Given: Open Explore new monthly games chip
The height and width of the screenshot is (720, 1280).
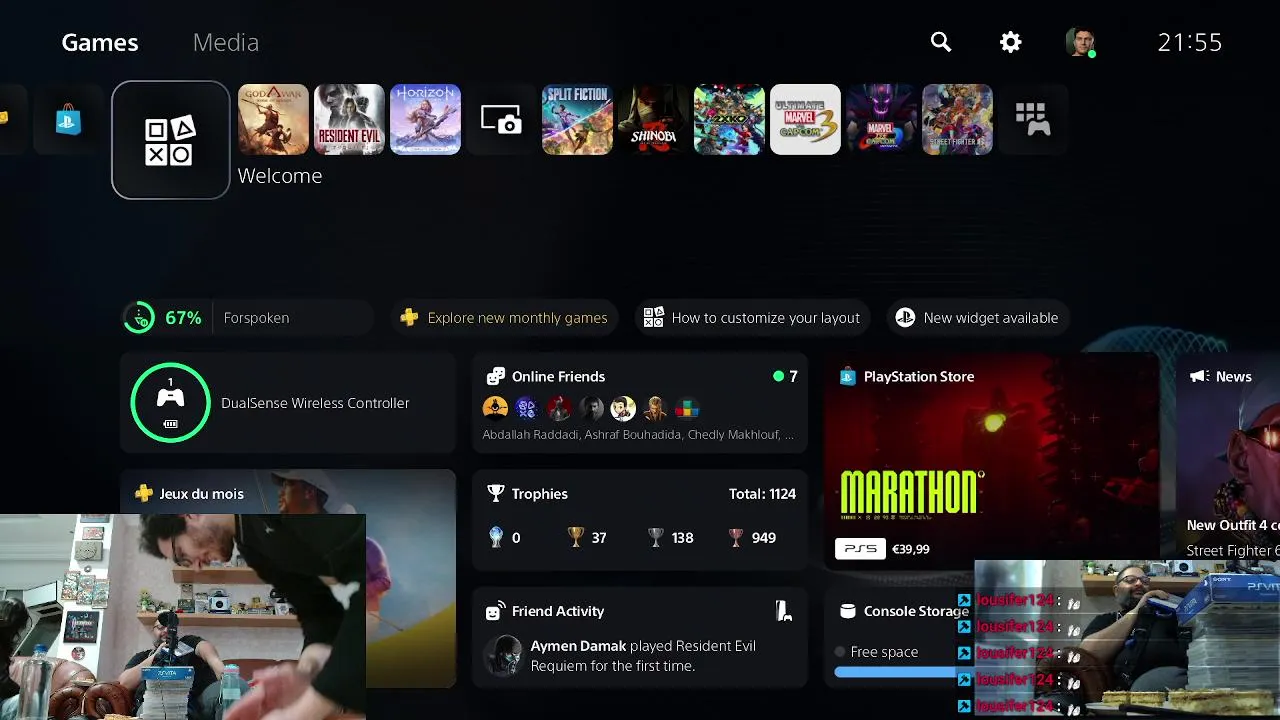Looking at the screenshot, I should pos(505,318).
